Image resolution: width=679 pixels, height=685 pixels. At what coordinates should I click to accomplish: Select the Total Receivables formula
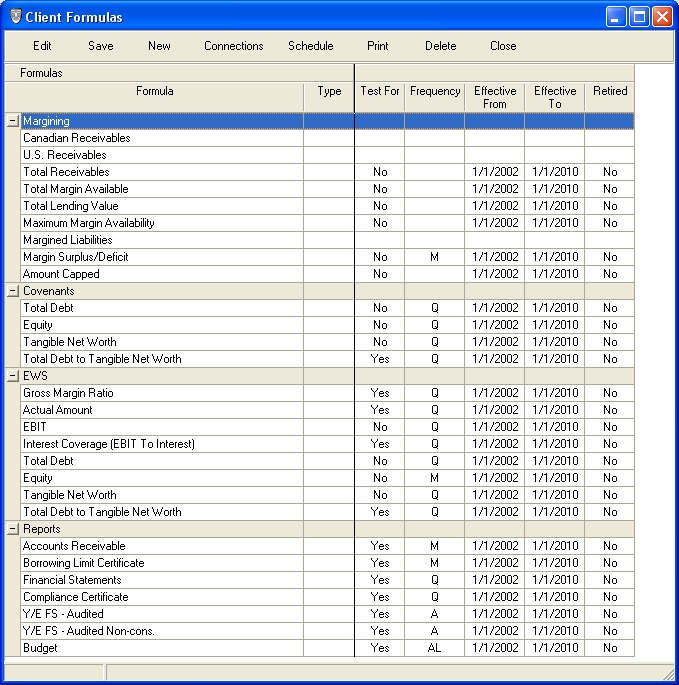[162, 172]
